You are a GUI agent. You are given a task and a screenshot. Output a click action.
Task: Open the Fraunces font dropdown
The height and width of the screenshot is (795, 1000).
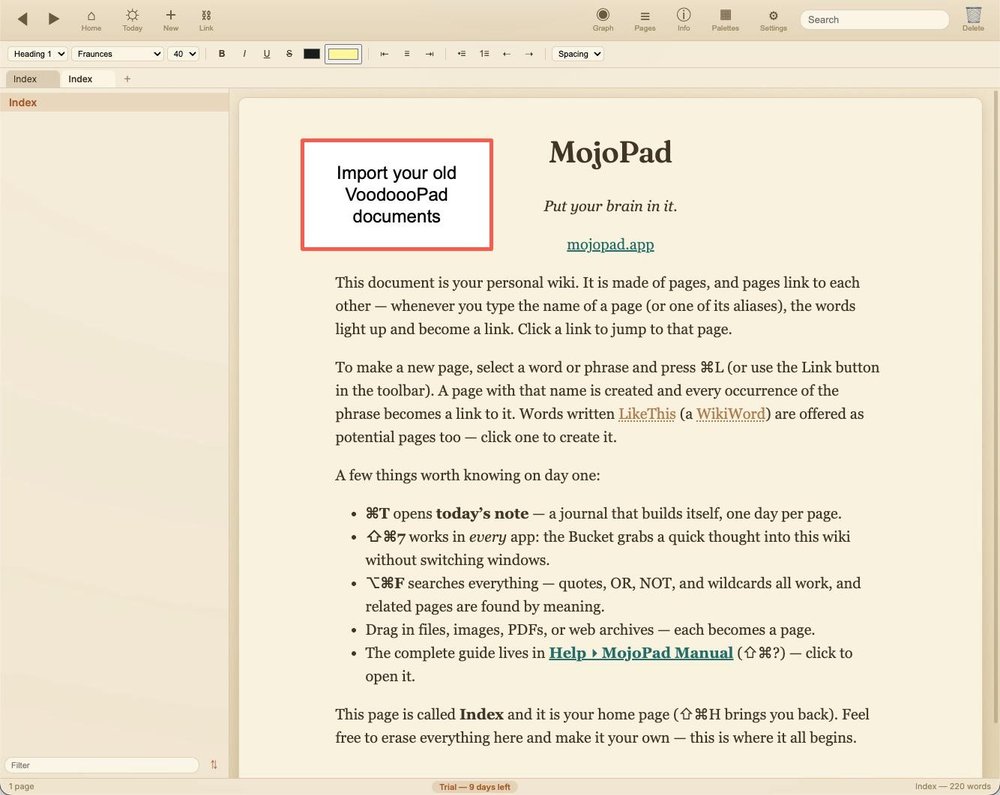point(118,54)
